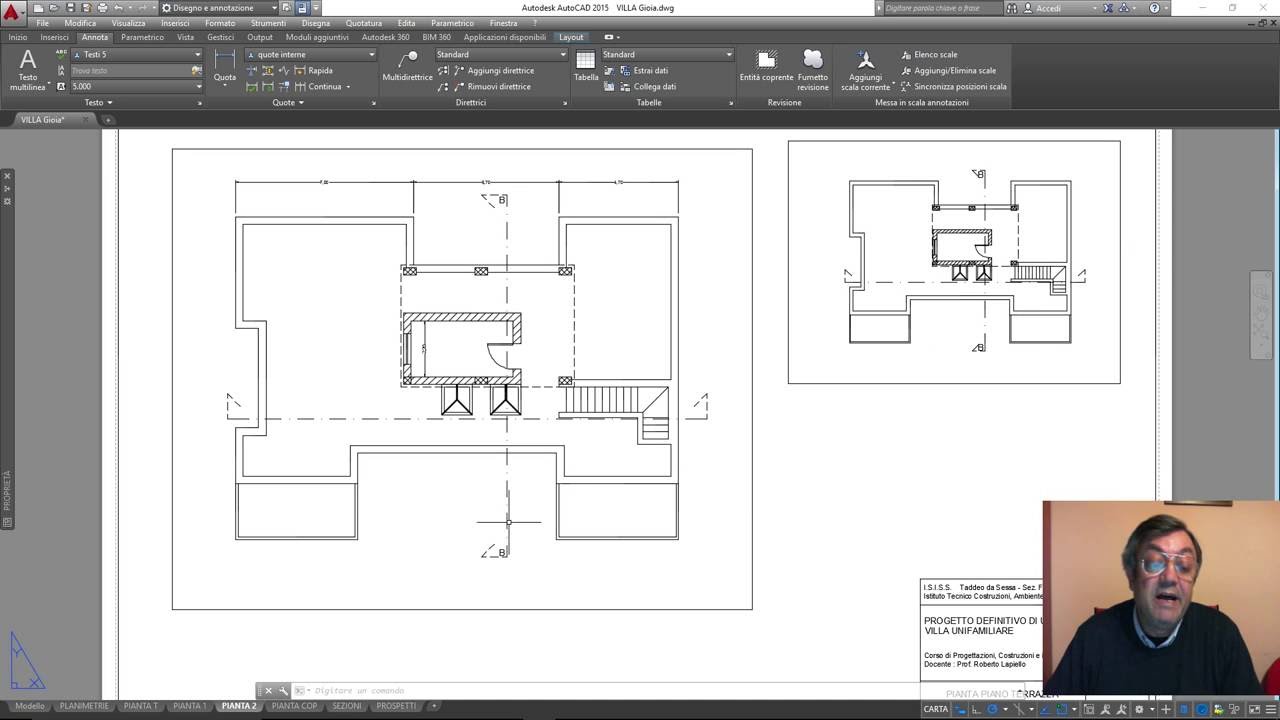Switch to the Output ribbon tab
1280x720 pixels.
[260, 37]
